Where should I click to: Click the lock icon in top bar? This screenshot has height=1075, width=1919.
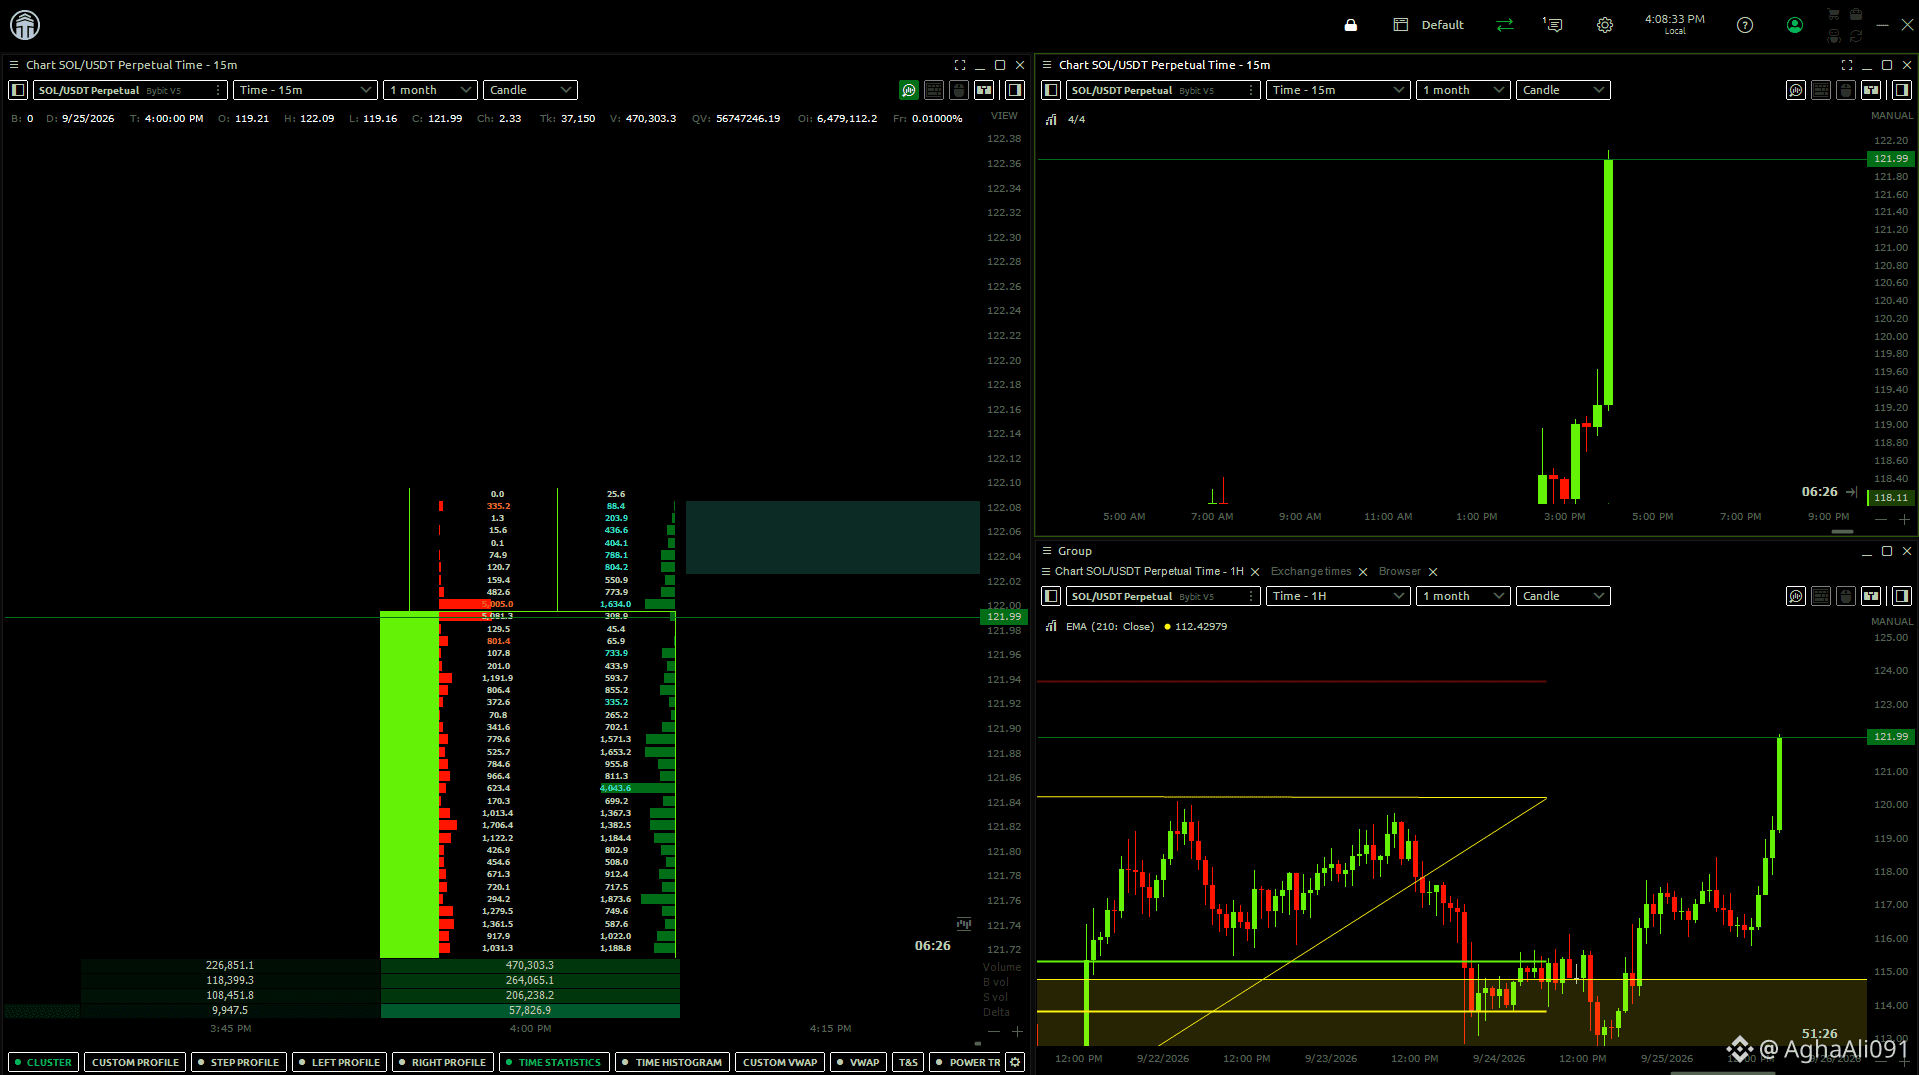click(1350, 25)
